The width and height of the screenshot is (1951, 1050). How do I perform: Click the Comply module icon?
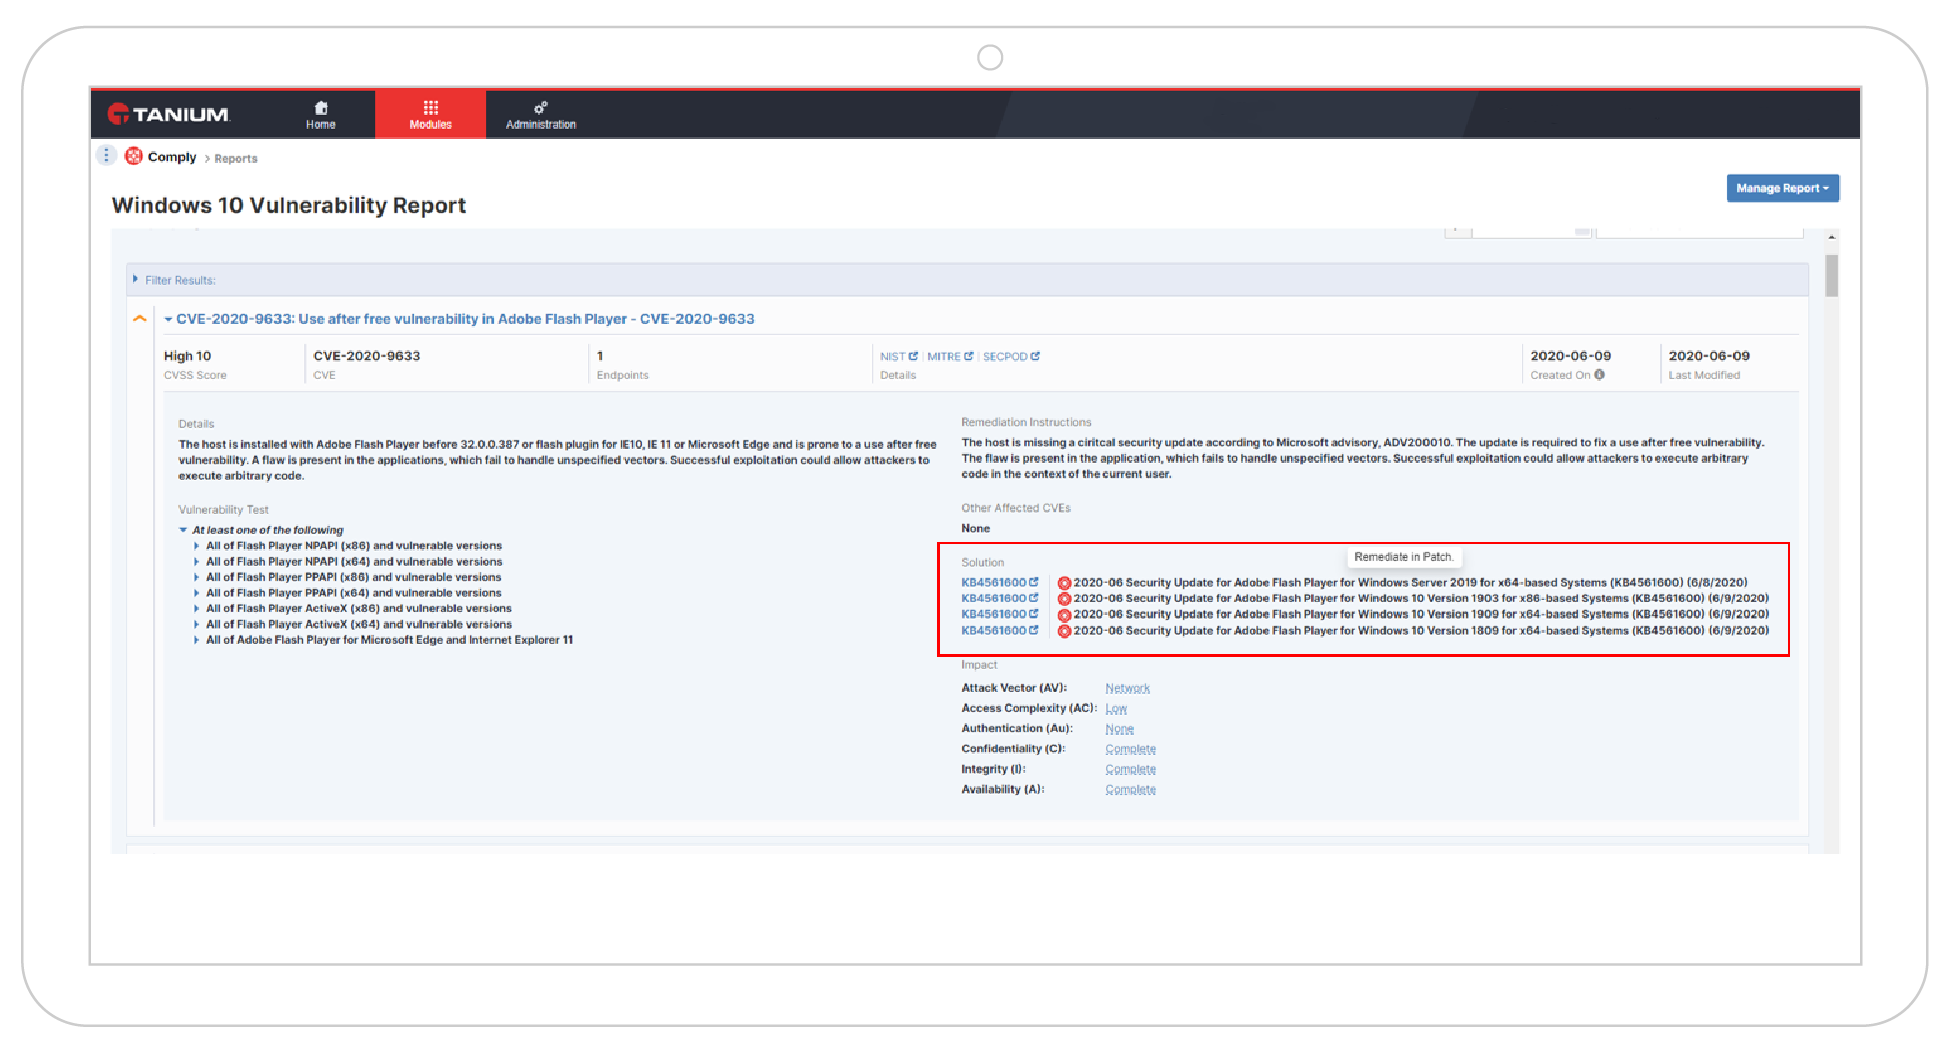pyautogui.click(x=133, y=156)
